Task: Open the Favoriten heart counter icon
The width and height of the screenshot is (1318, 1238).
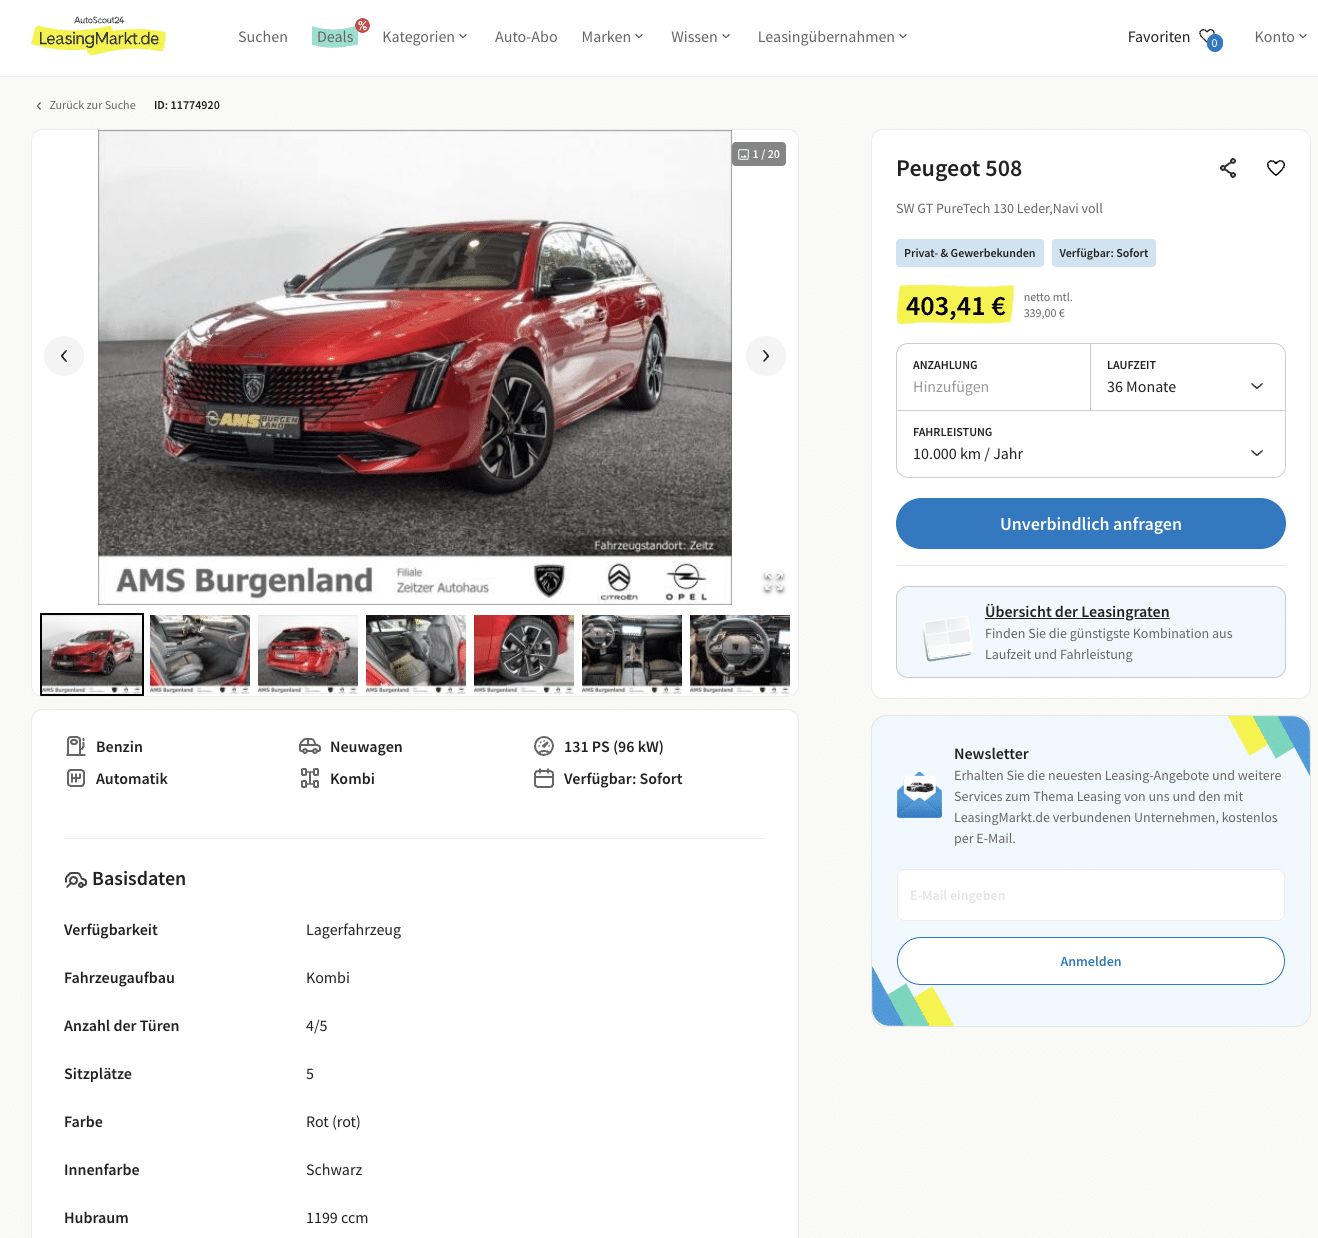Action: (1210, 38)
